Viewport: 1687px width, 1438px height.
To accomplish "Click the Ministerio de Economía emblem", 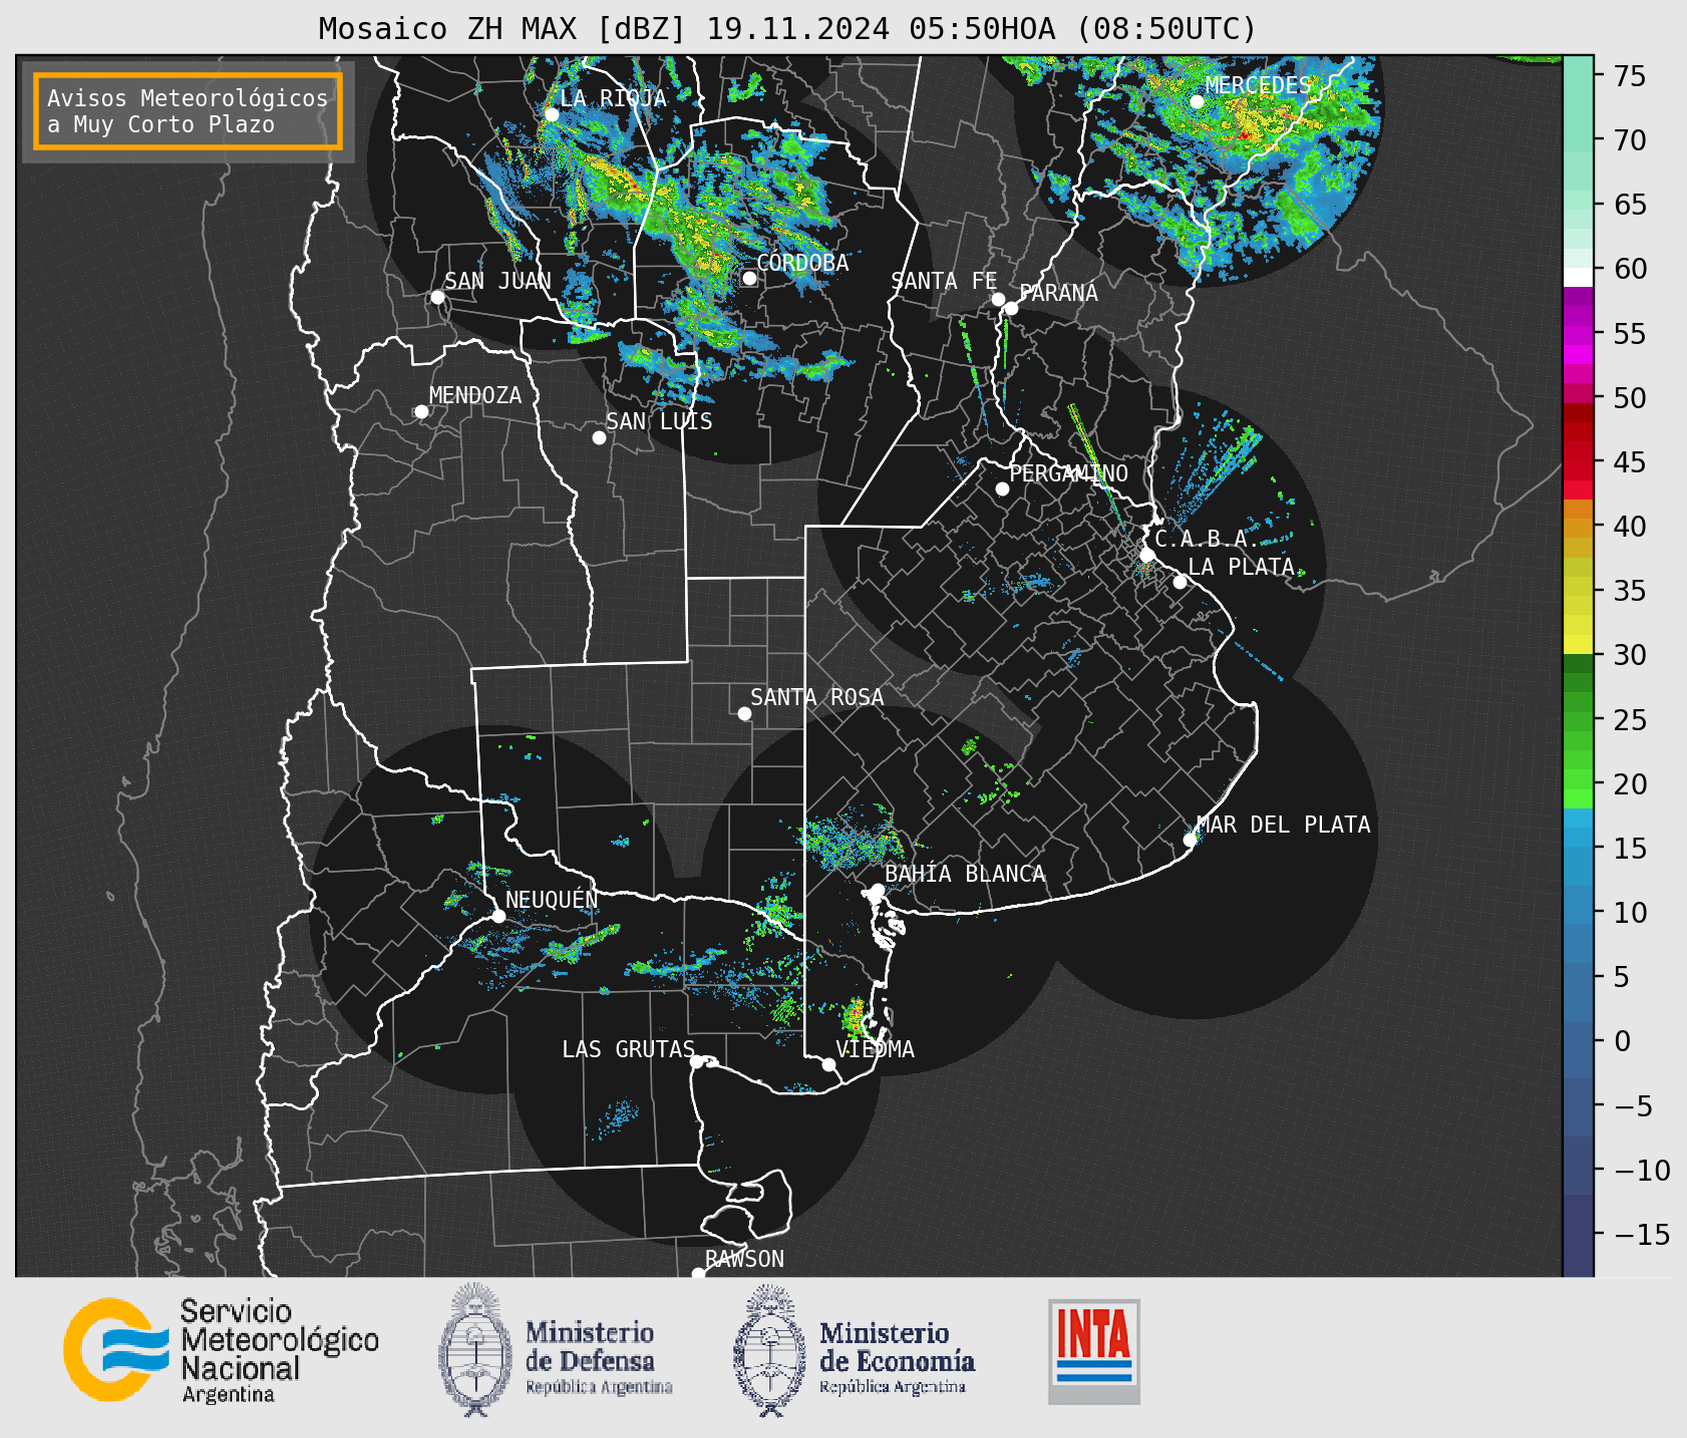I will point(769,1350).
